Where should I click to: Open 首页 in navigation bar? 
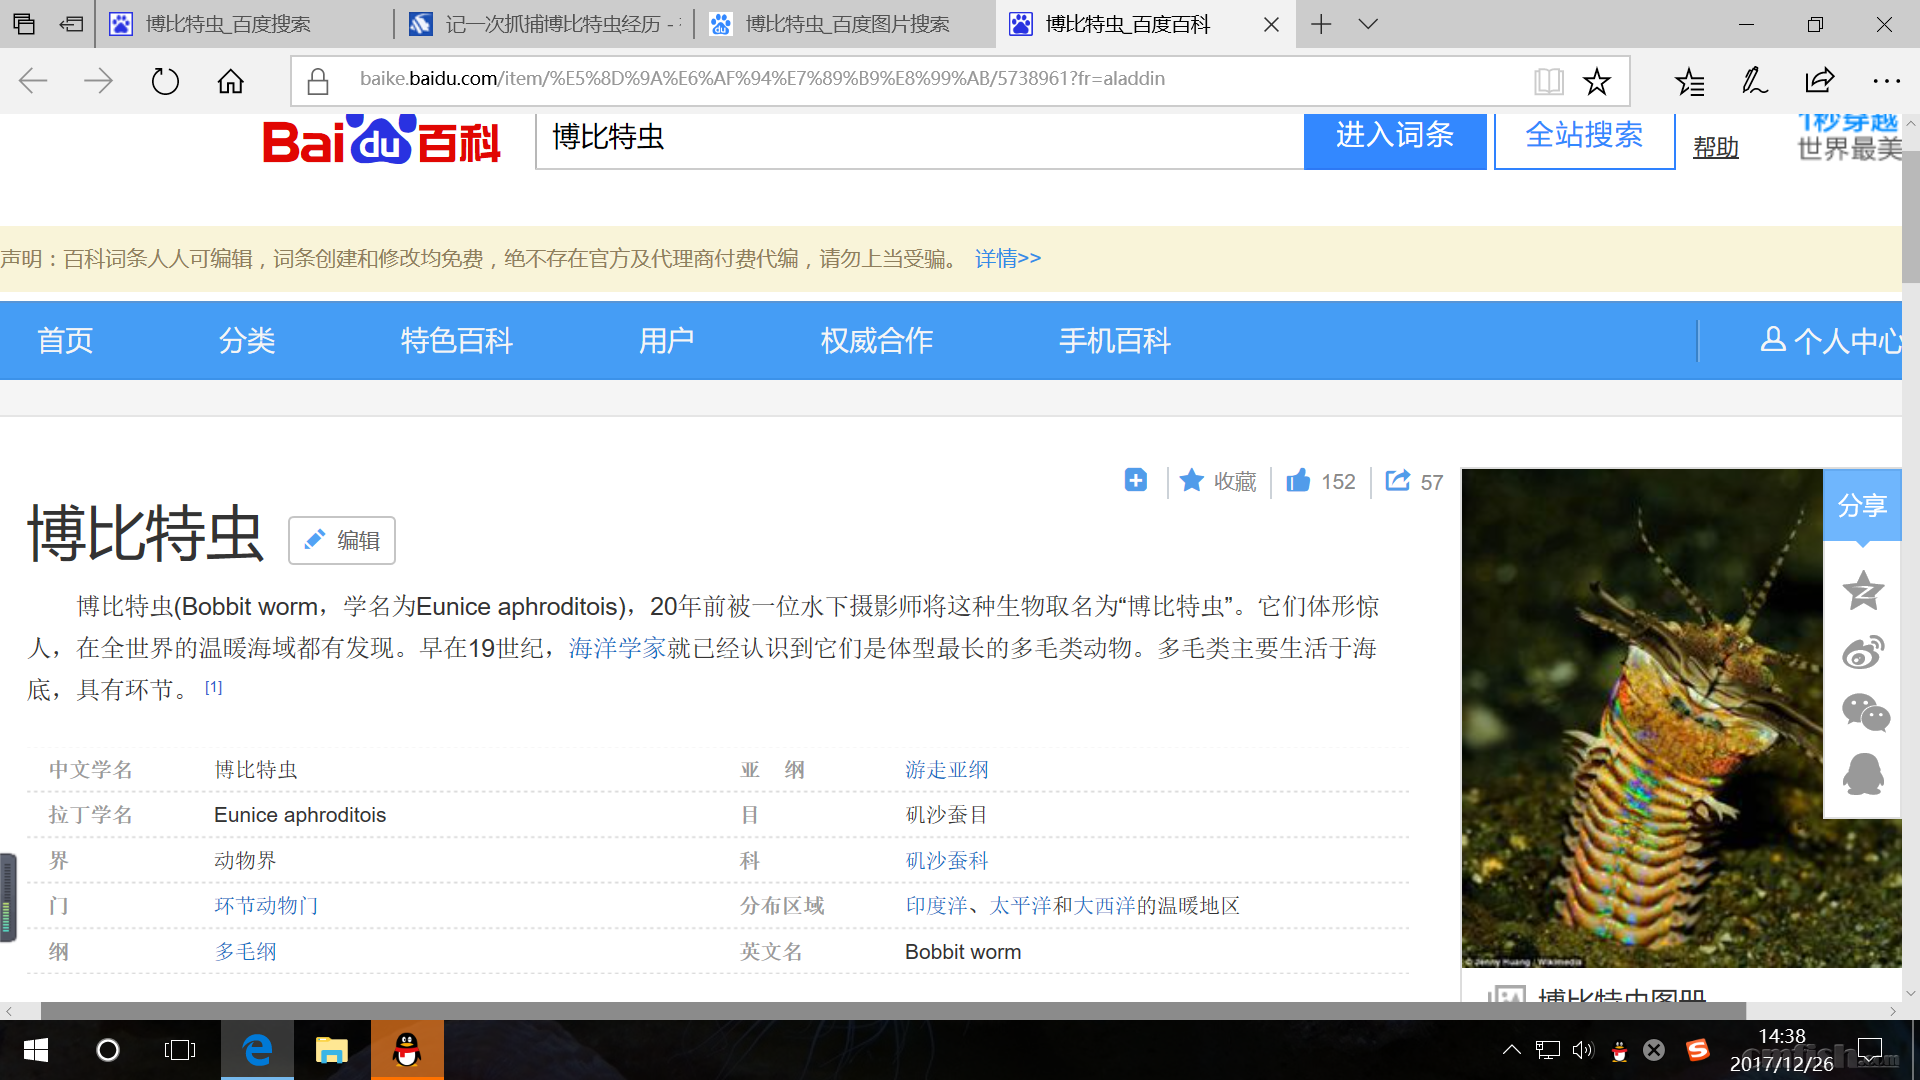65,341
